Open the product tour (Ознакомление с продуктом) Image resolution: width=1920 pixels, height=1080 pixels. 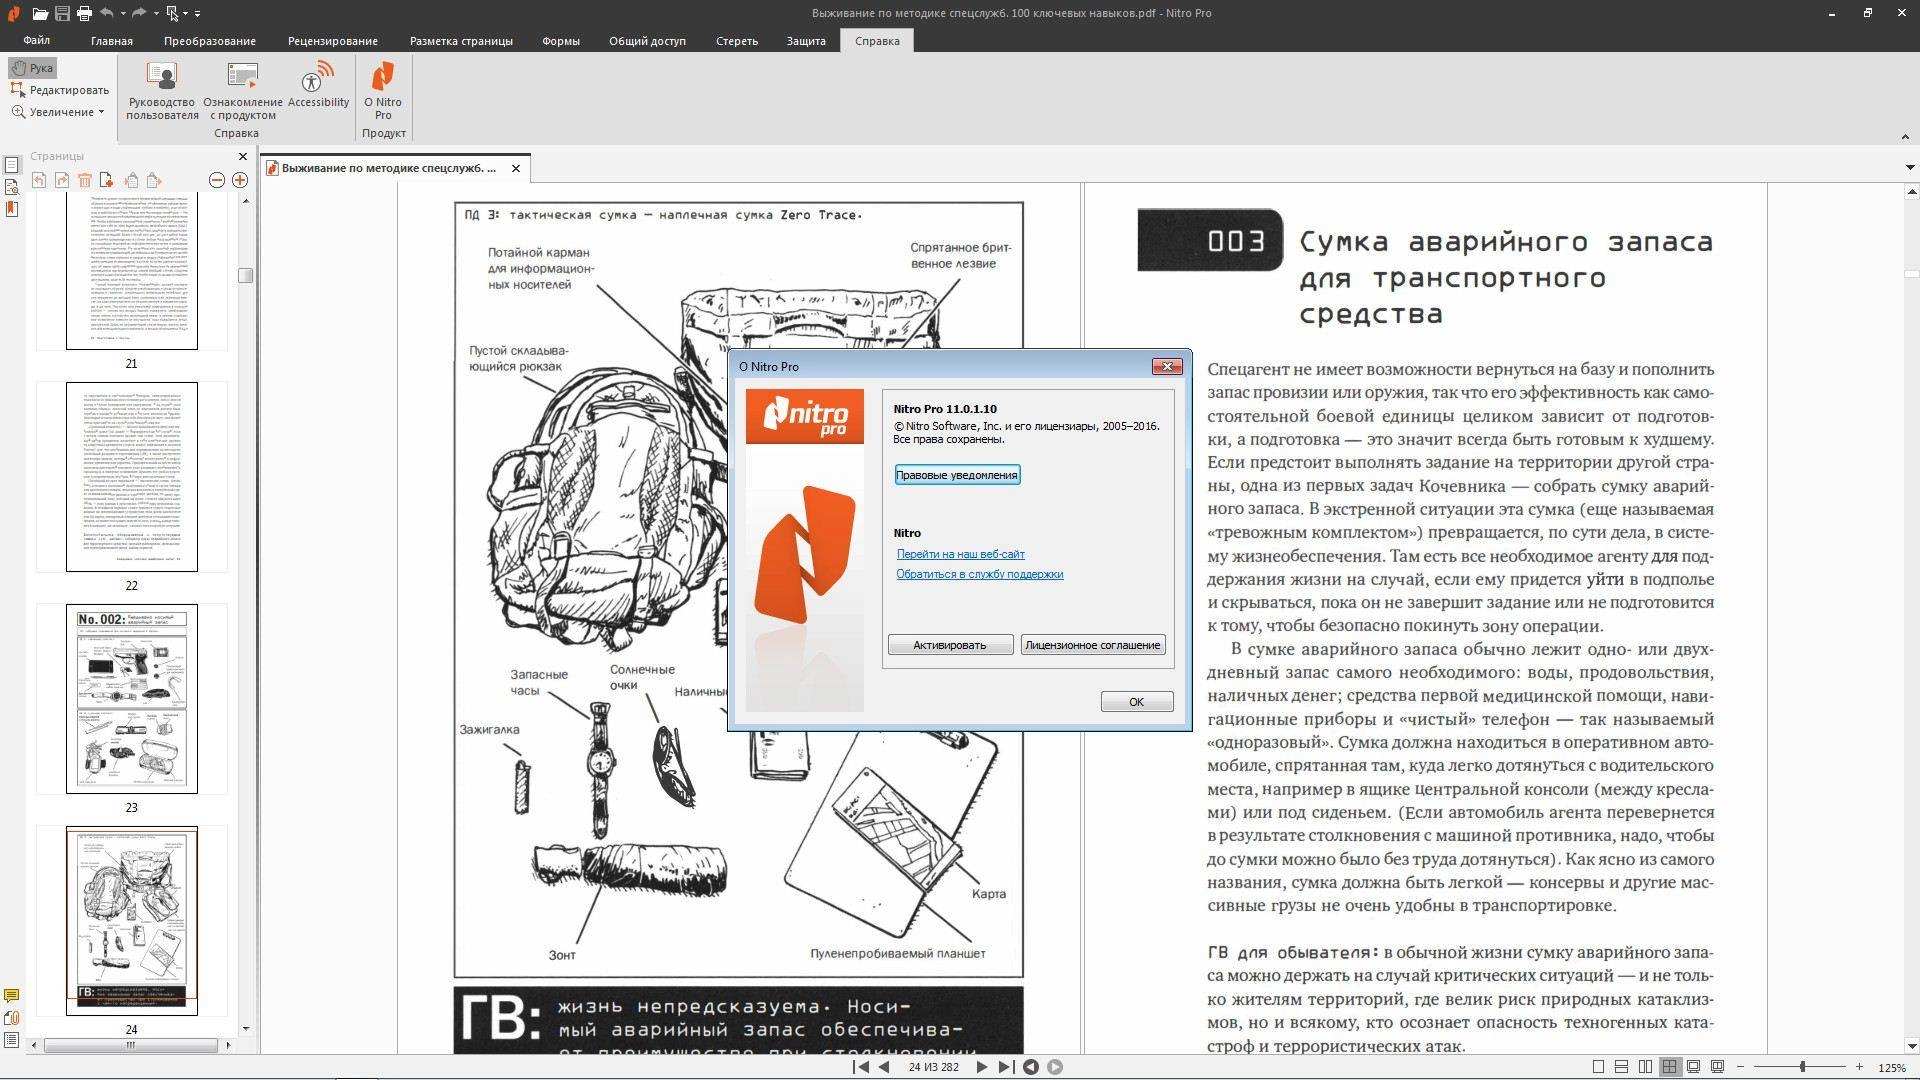coord(243,90)
